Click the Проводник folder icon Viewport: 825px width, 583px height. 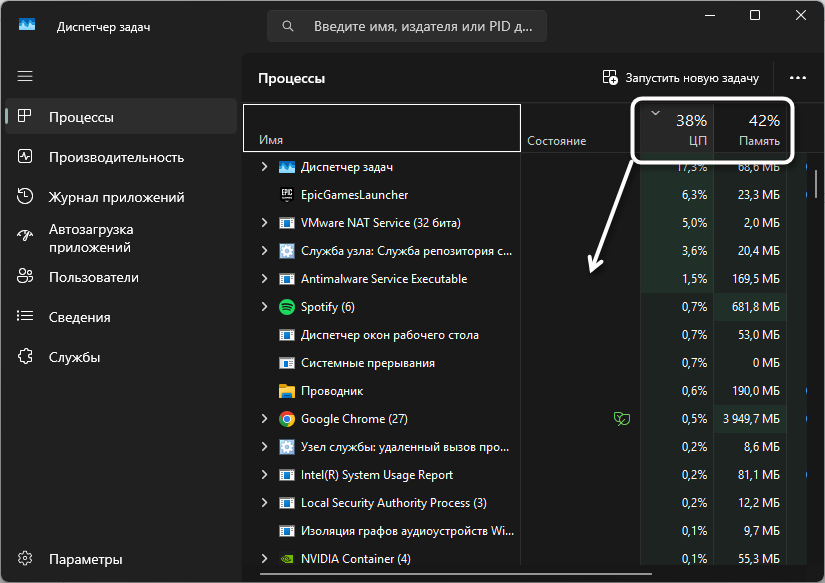click(287, 391)
